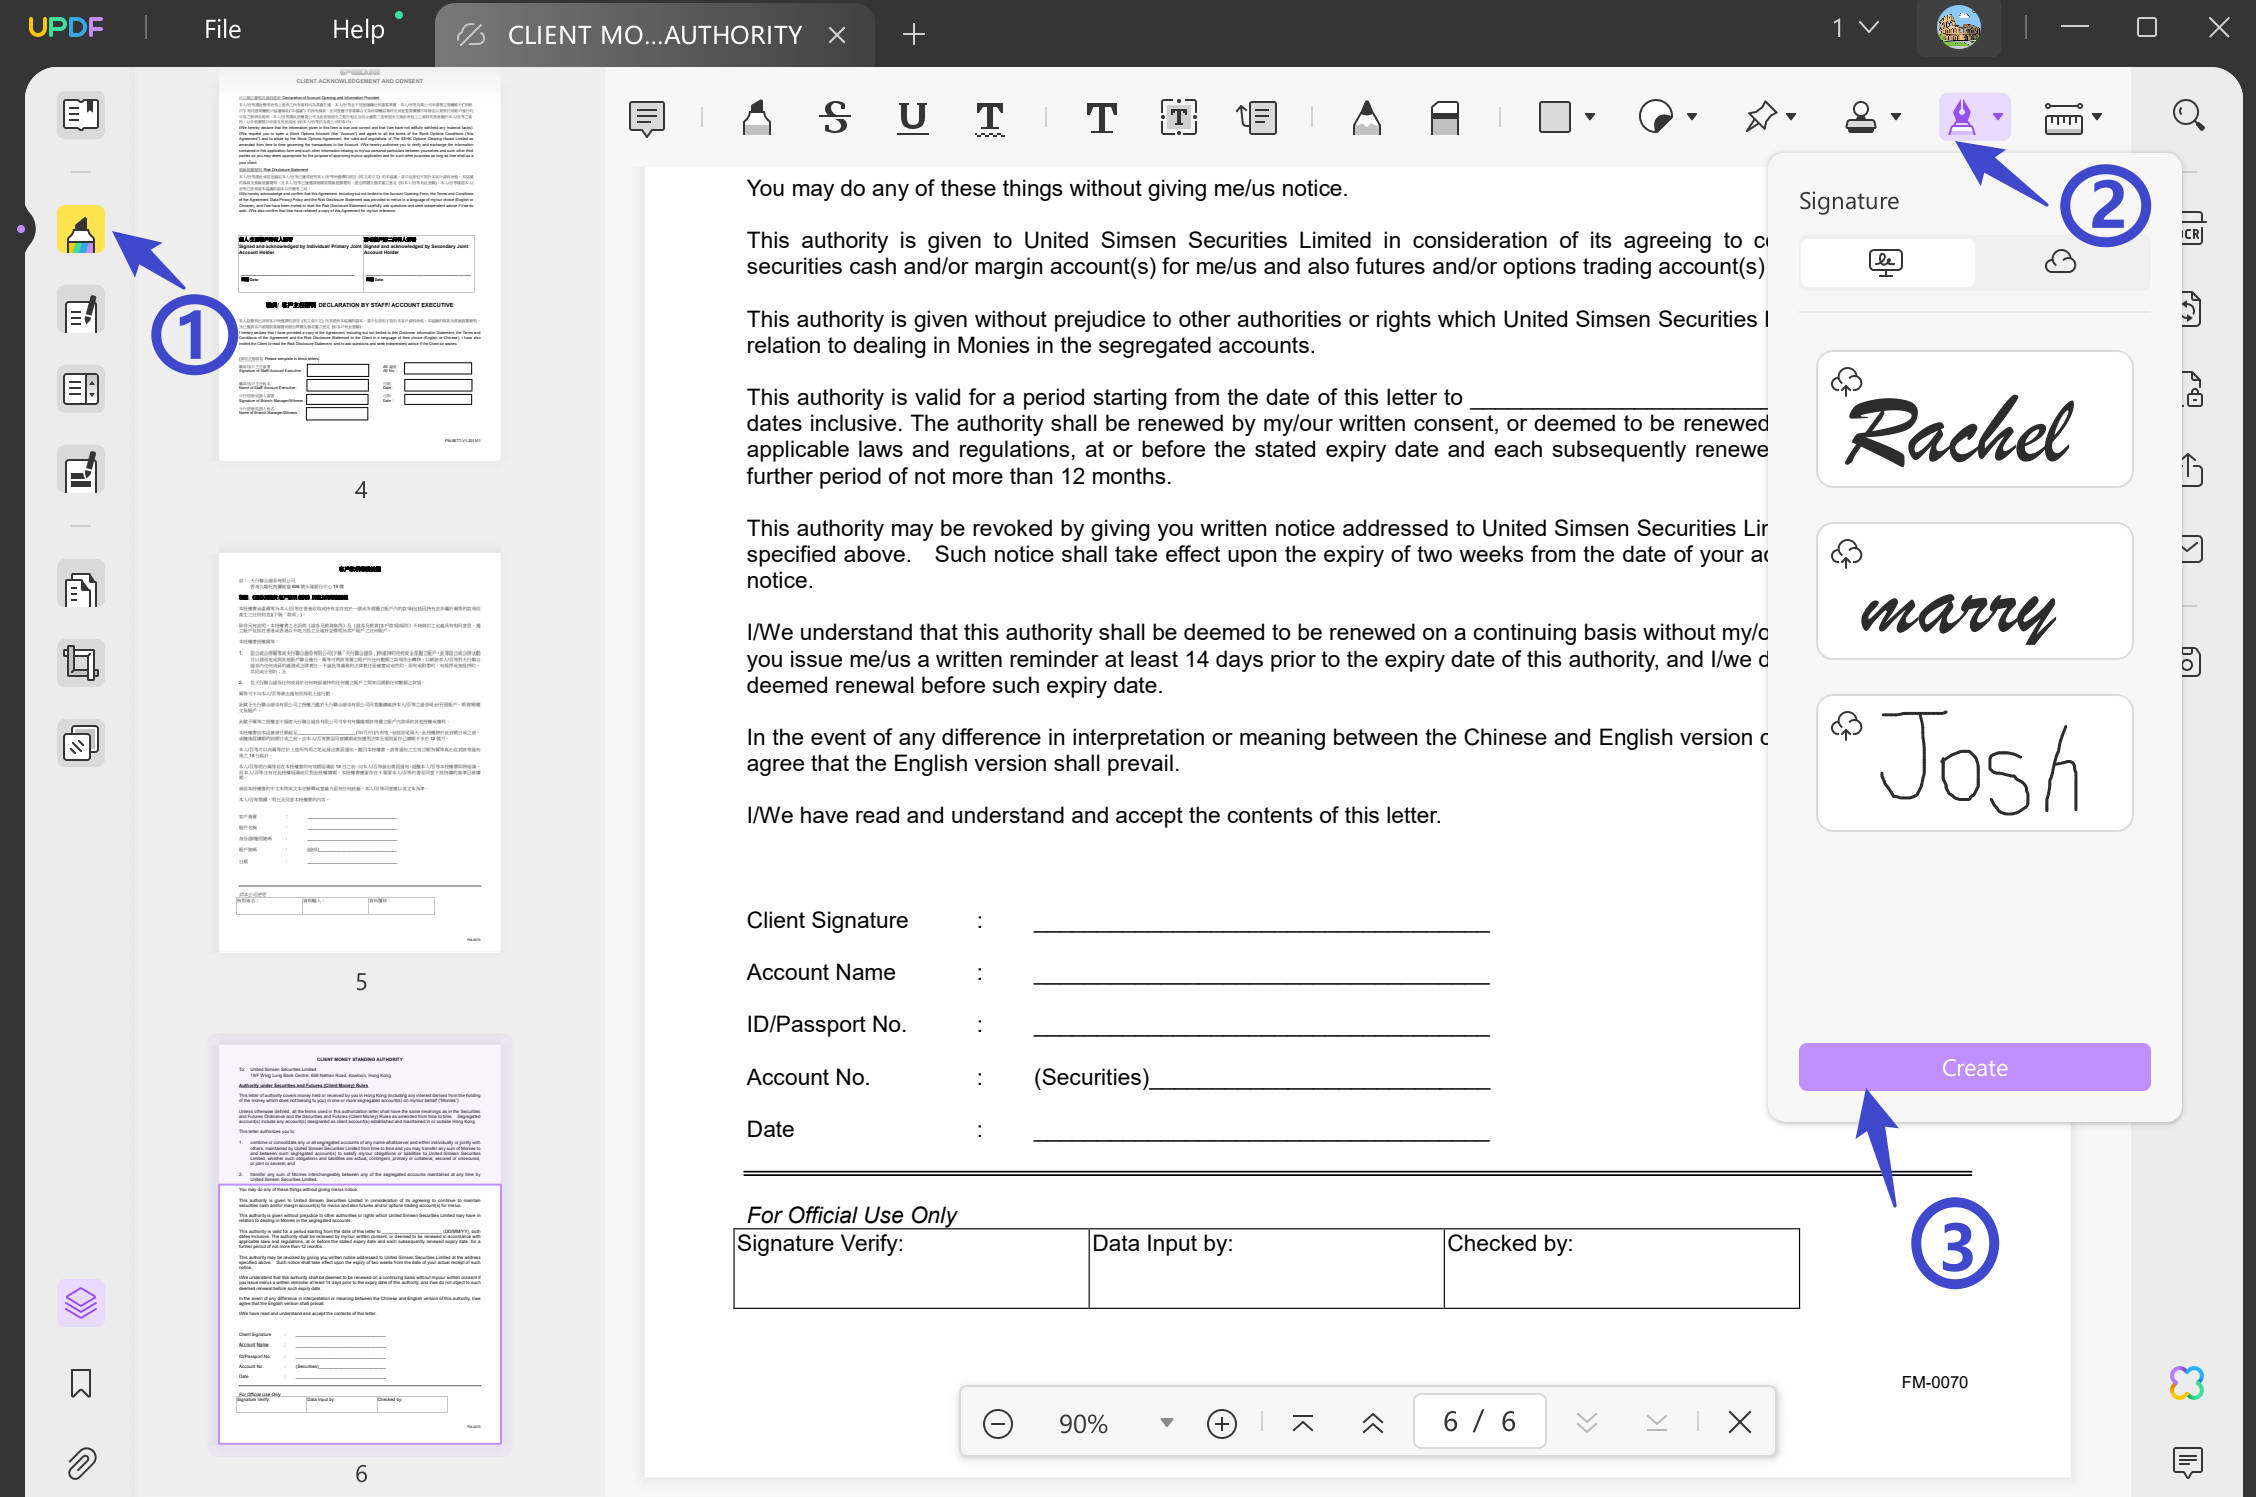Click the Create signature button
Viewport: 2256px width, 1497px height.
pos(1973,1067)
